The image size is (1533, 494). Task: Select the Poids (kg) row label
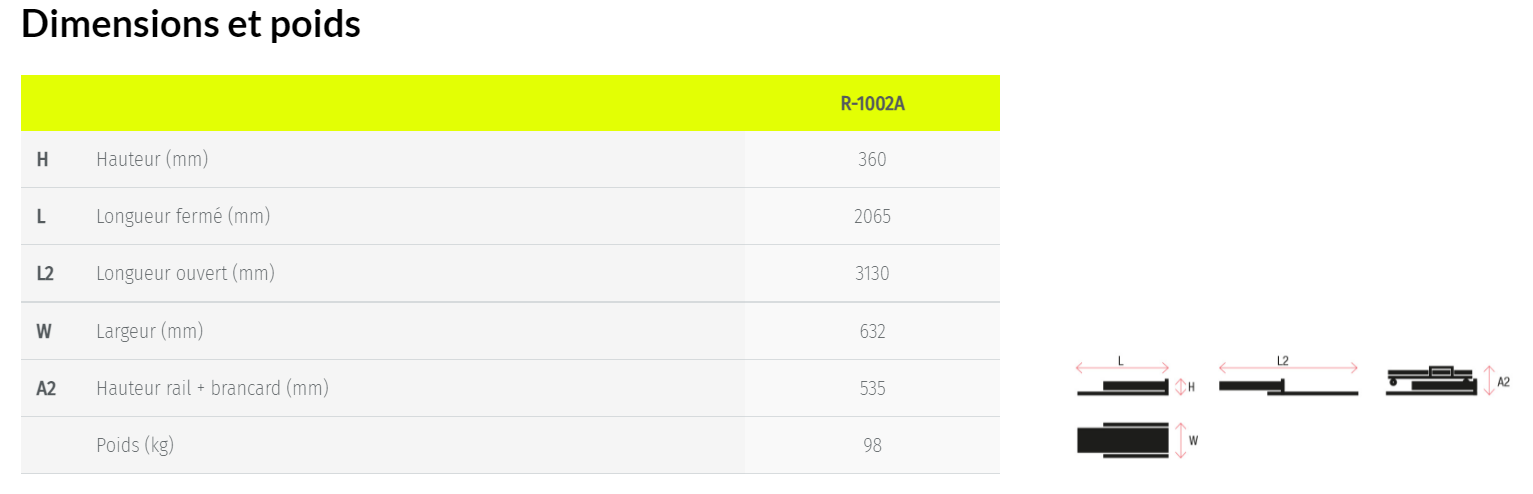coord(135,445)
